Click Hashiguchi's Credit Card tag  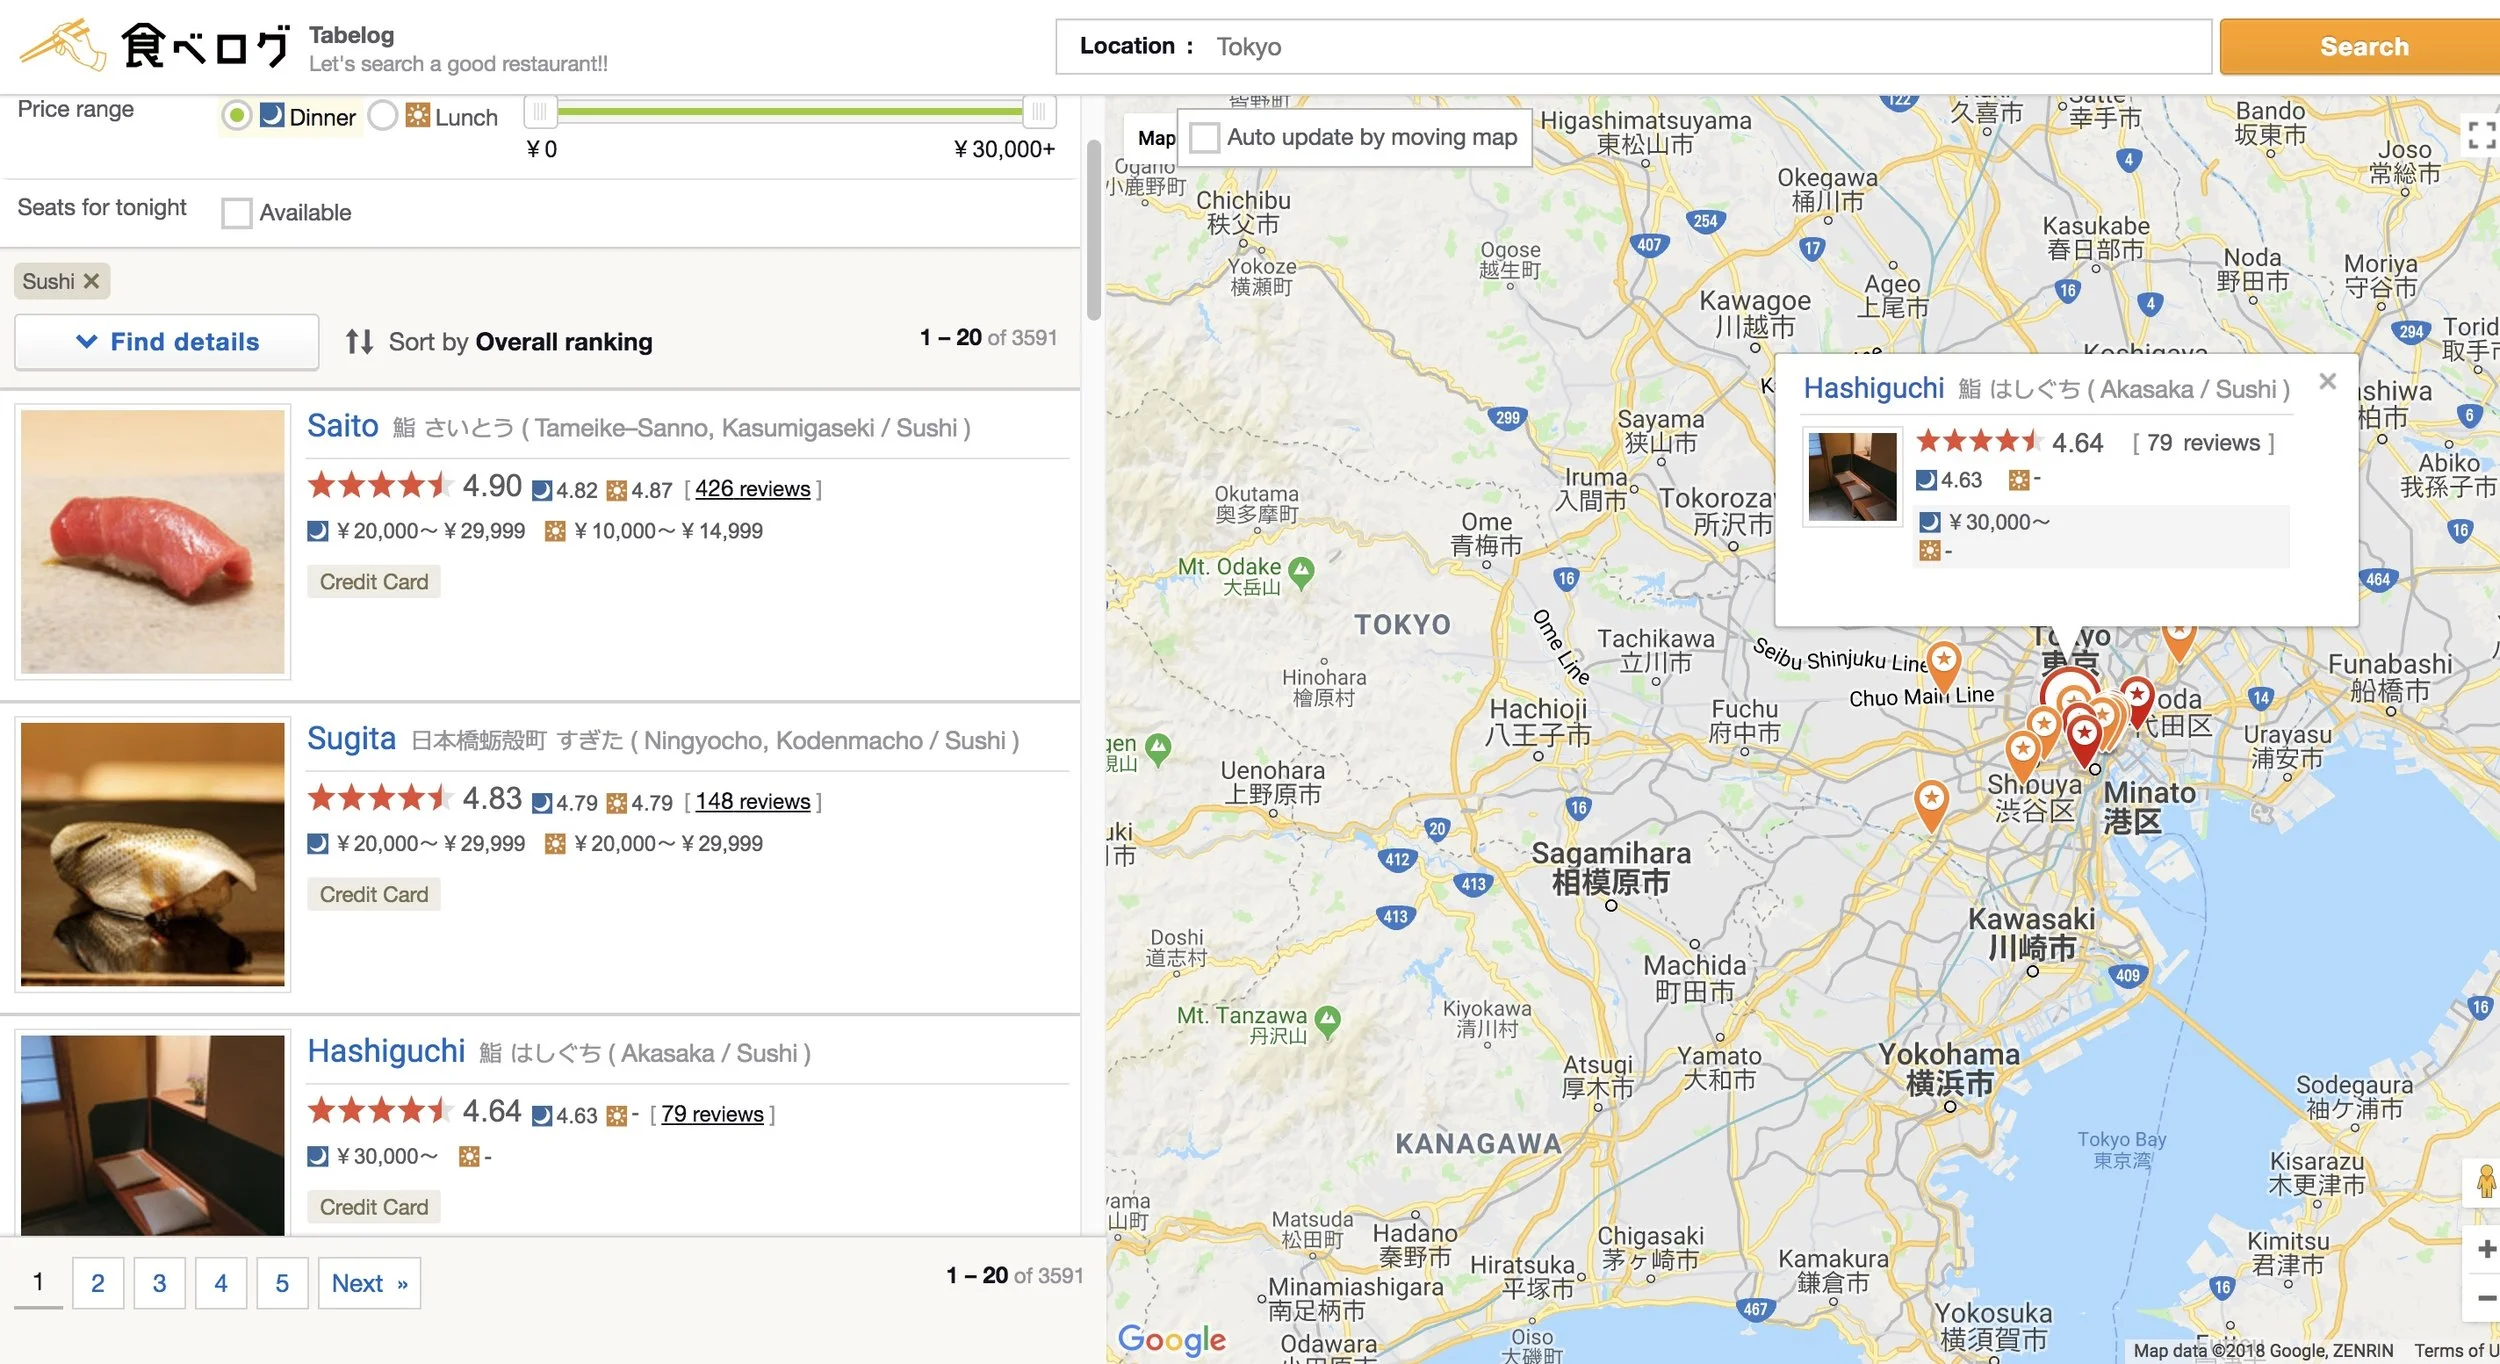coord(374,1207)
